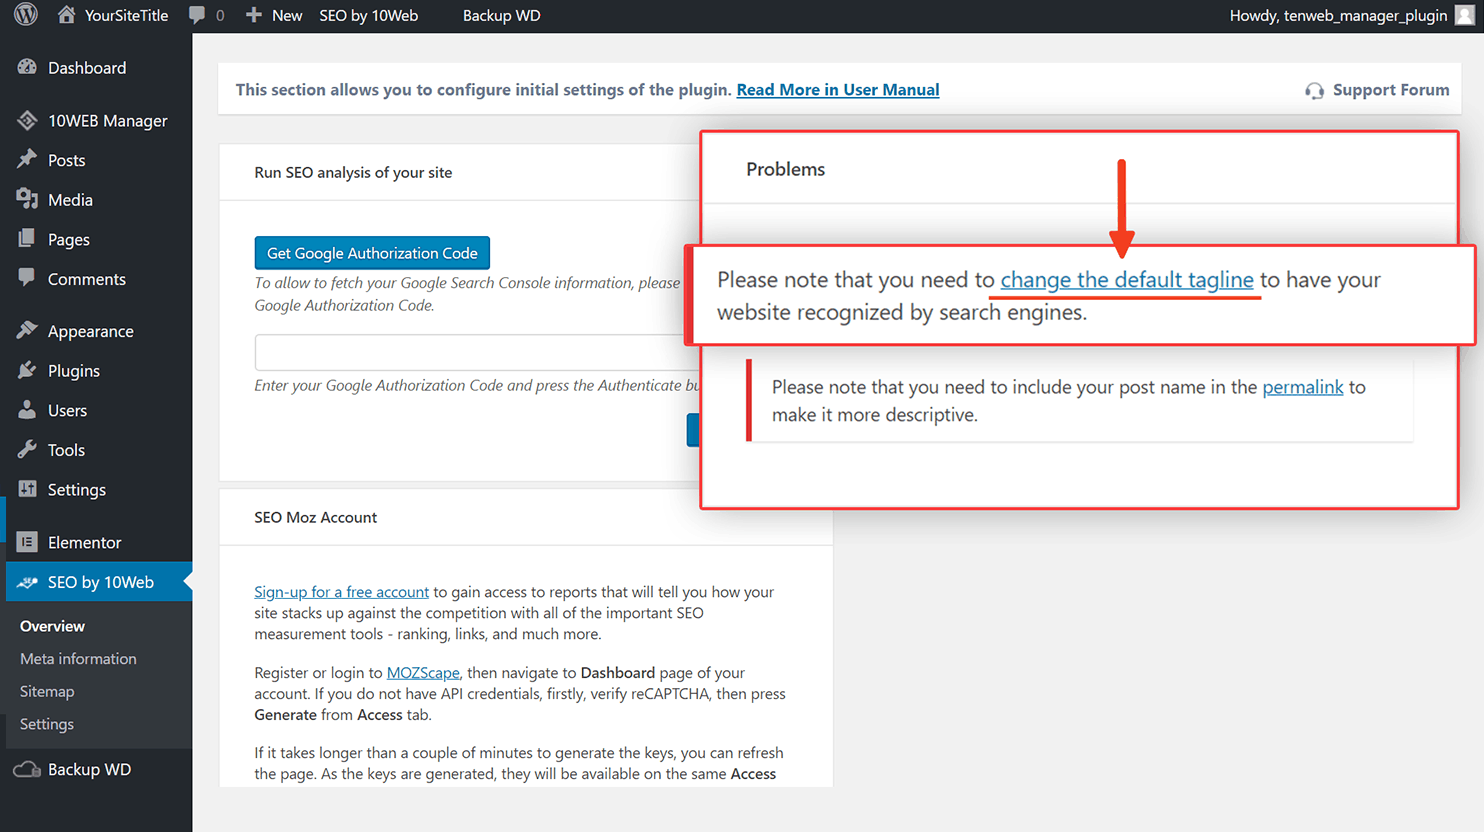Image resolution: width=1484 pixels, height=832 pixels.
Task: Click the Settings sliders icon in sidebar
Action: (27, 489)
